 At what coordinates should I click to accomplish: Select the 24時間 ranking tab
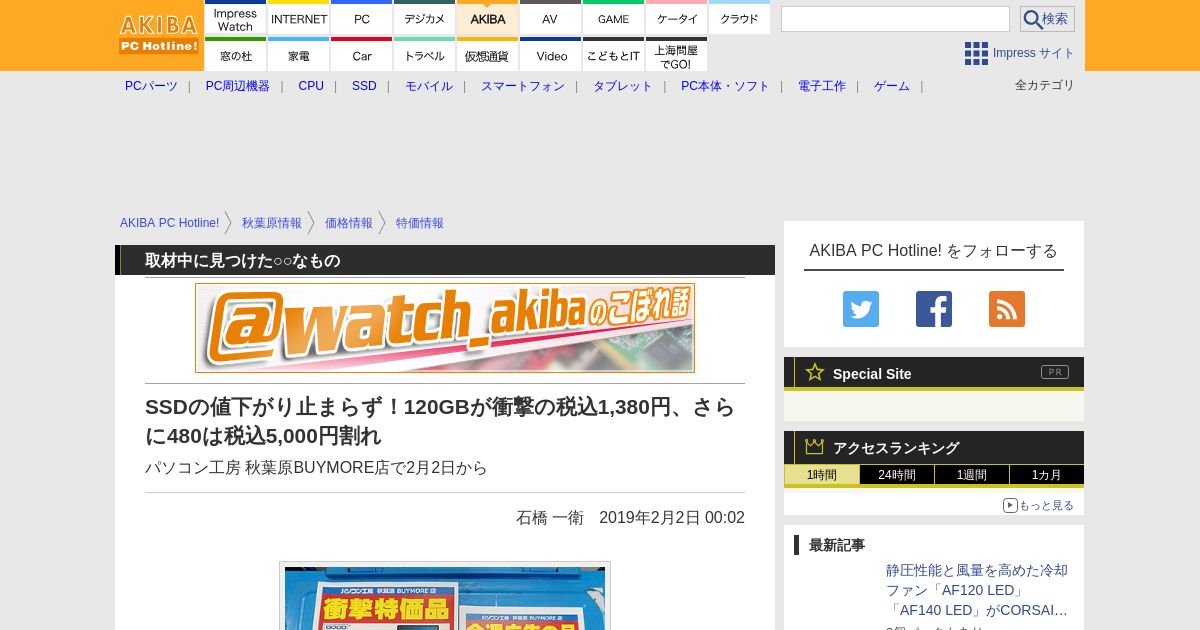897,475
